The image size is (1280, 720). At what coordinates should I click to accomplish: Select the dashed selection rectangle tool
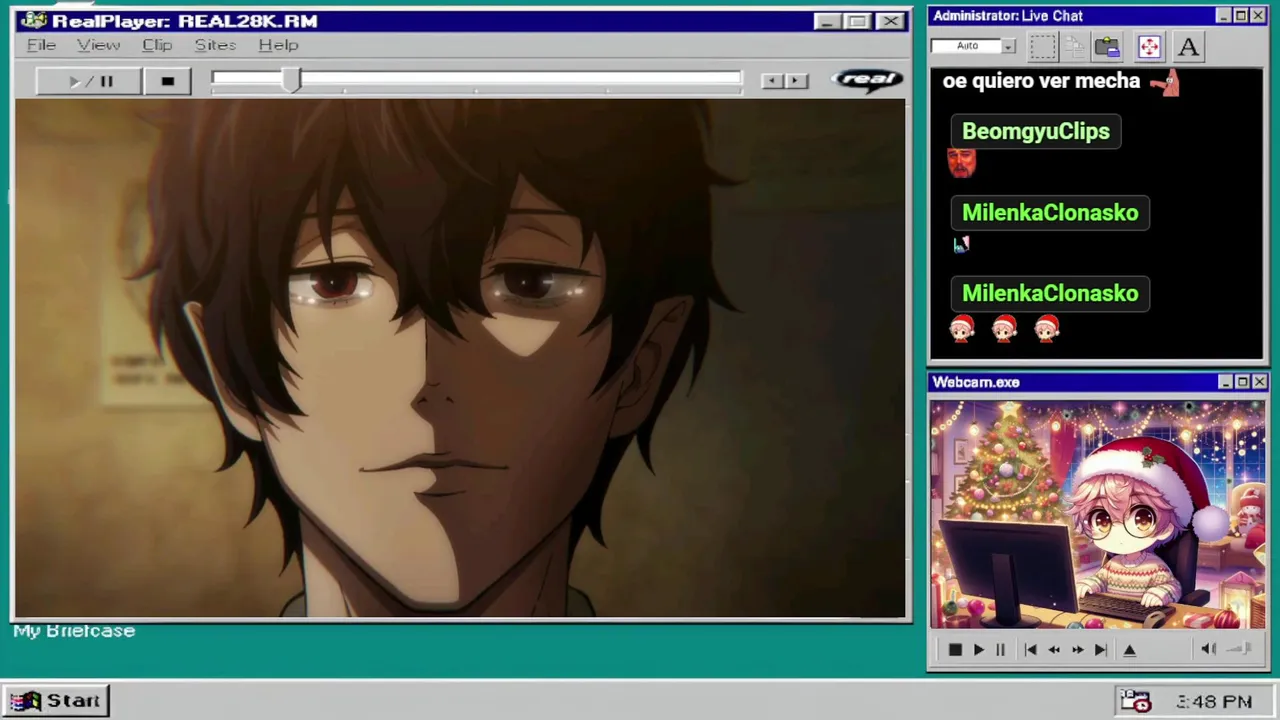(x=1042, y=47)
